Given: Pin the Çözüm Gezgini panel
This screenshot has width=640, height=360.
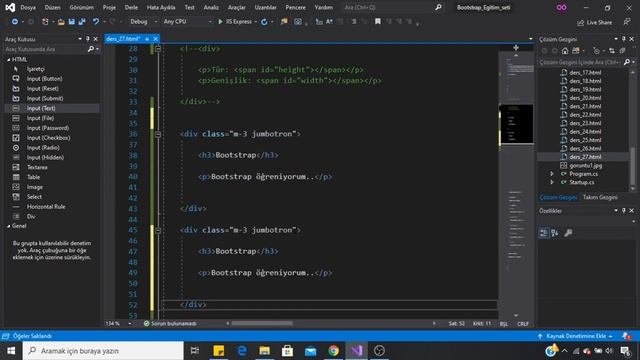Looking at the screenshot, I should pos(624,39).
